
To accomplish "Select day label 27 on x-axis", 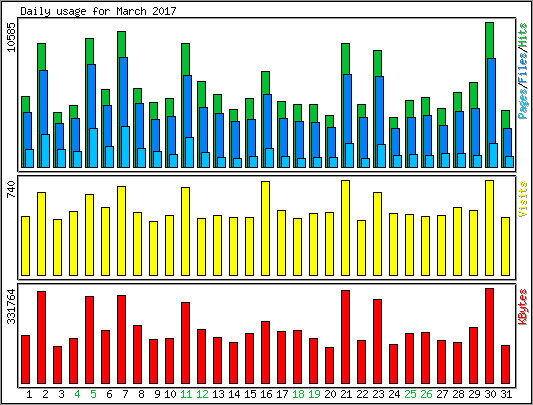I will [442, 394].
